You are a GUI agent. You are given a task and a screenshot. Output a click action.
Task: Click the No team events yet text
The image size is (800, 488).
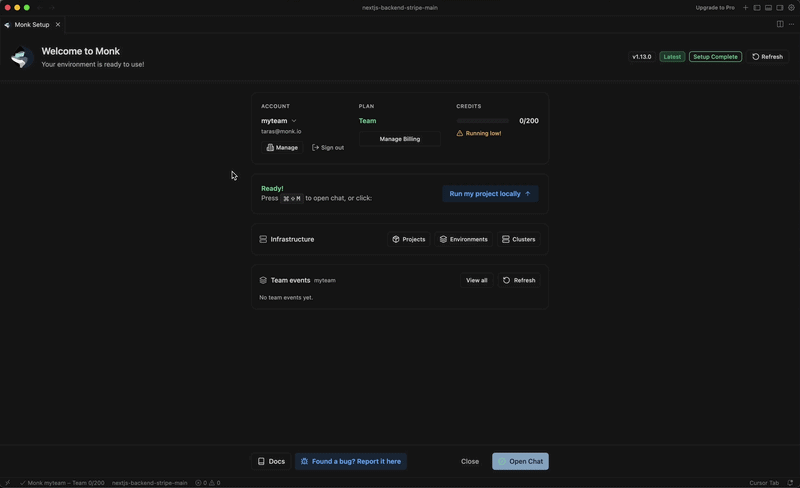tap(286, 298)
